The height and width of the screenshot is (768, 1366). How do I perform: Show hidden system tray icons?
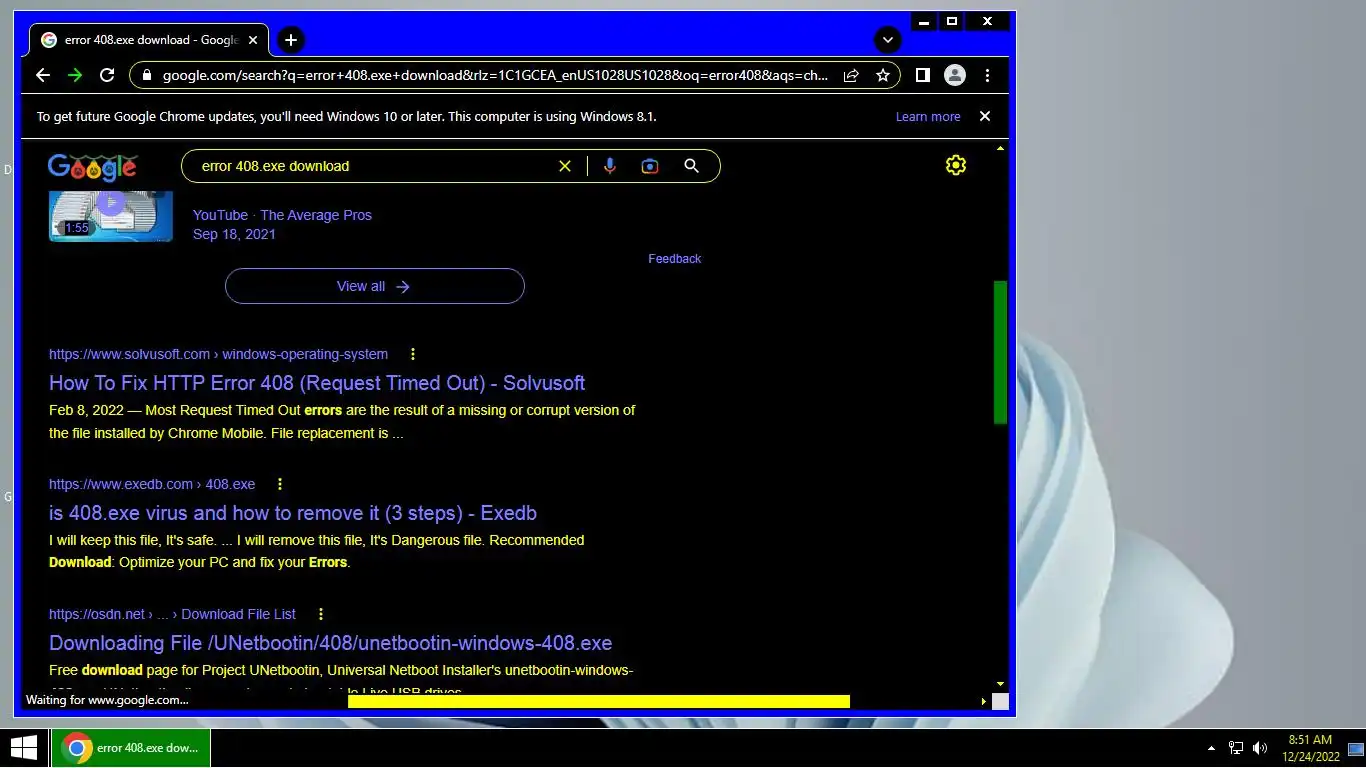(1212, 748)
